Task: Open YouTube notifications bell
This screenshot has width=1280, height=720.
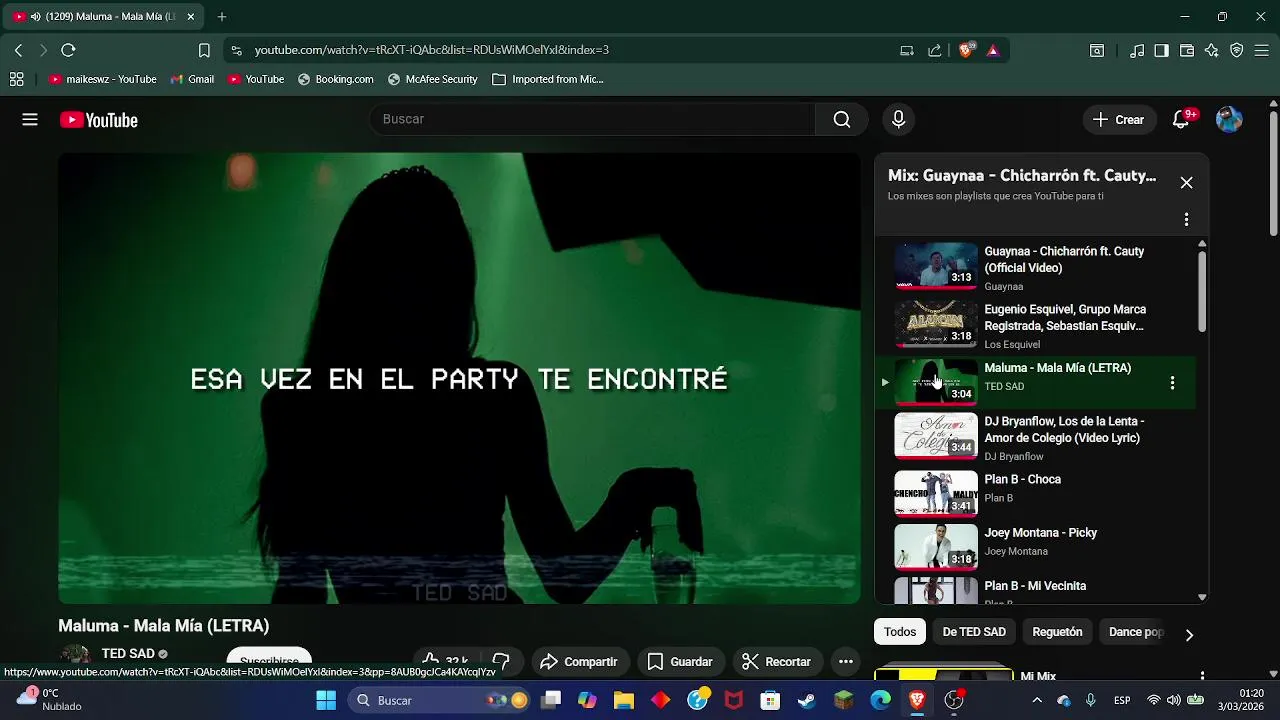Action: tap(1181, 120)
